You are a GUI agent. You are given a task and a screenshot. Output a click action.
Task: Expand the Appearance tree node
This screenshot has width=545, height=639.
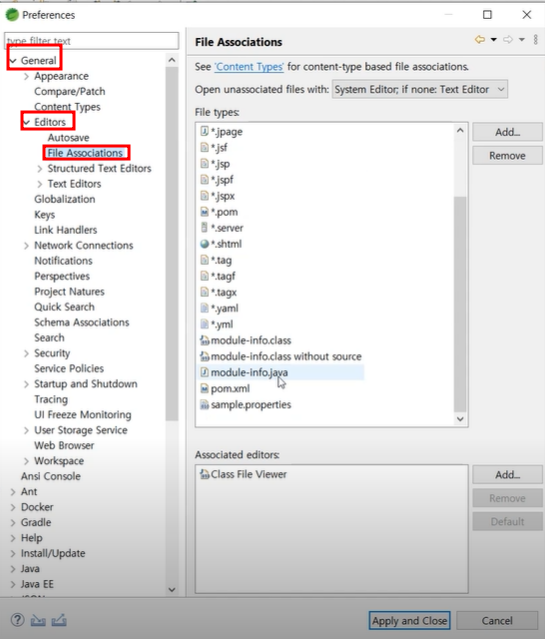(x=26, y=76)
